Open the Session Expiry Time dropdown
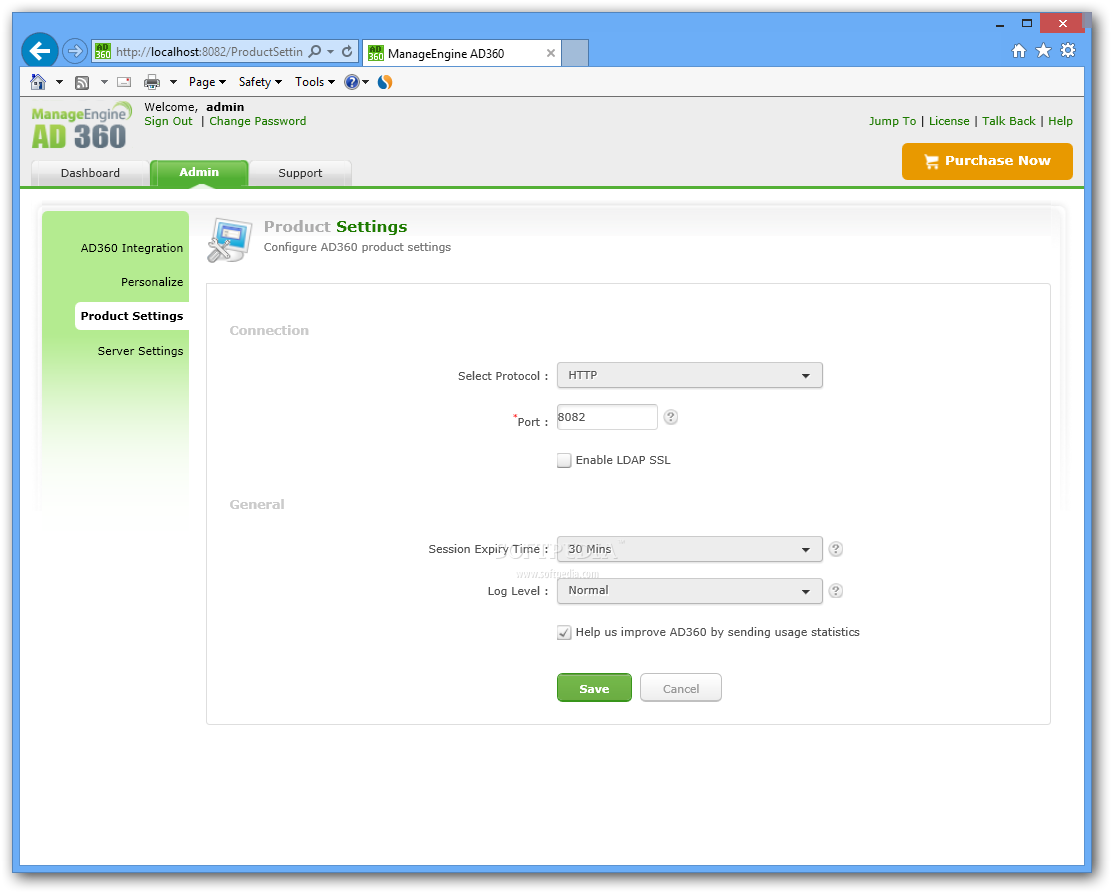 coord(689,549)
